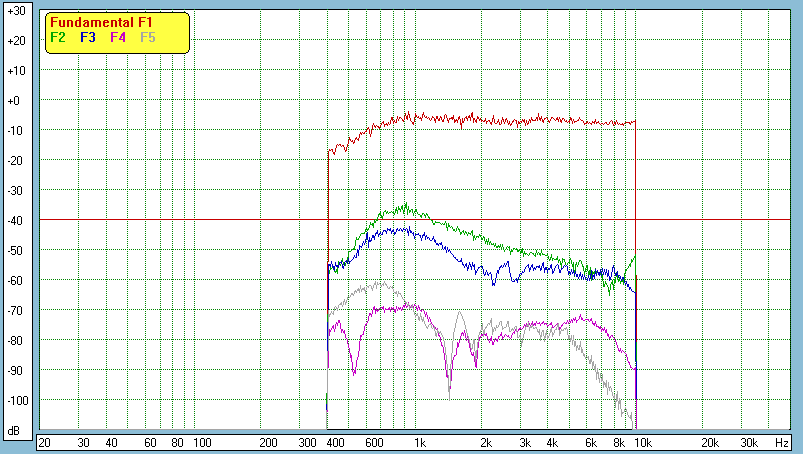
Task: Select the 1k mark on frequency axis
Action: 420,442
